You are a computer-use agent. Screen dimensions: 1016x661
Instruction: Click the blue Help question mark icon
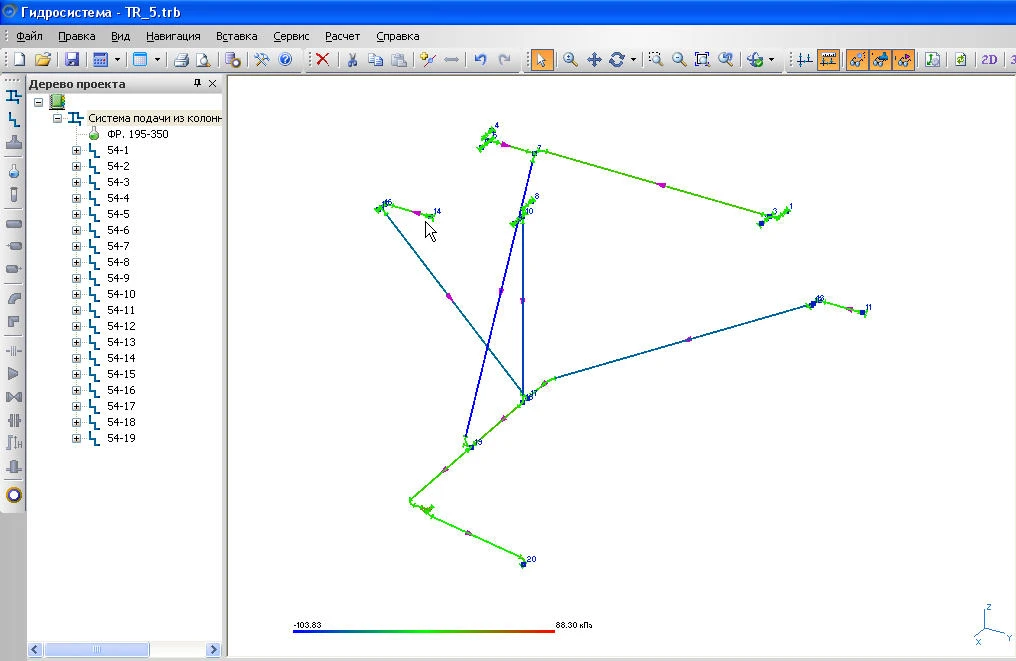(286, 60)
